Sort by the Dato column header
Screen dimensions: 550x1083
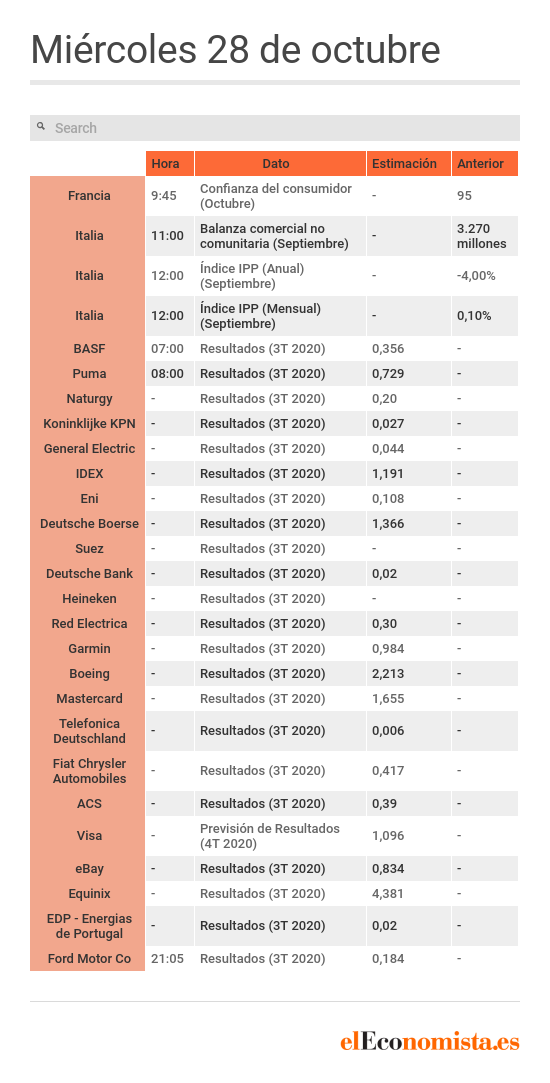point(280,164)
